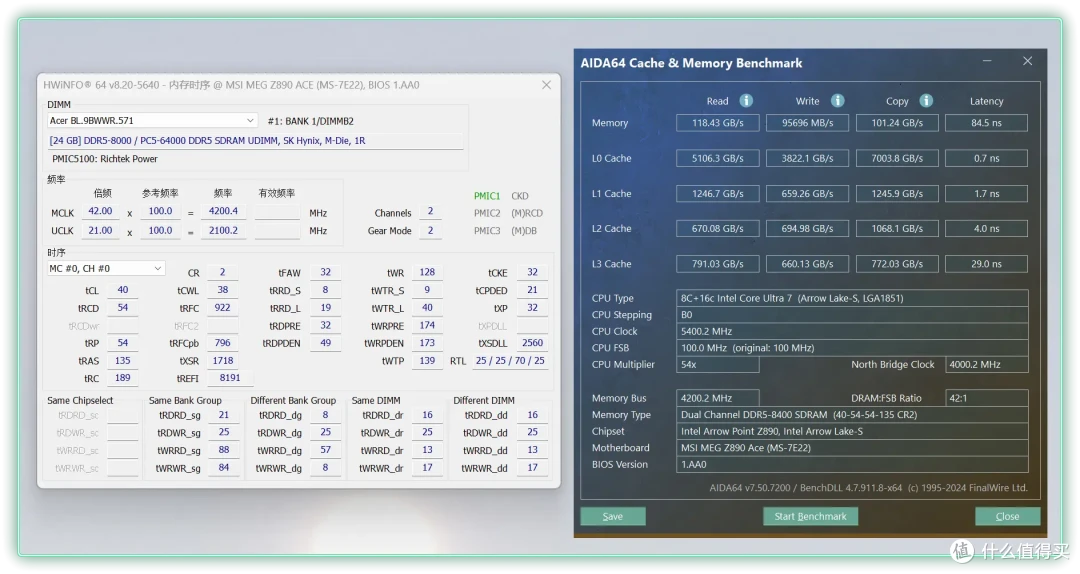Click the CPU Type field in AIDA64

coord(852,298)
